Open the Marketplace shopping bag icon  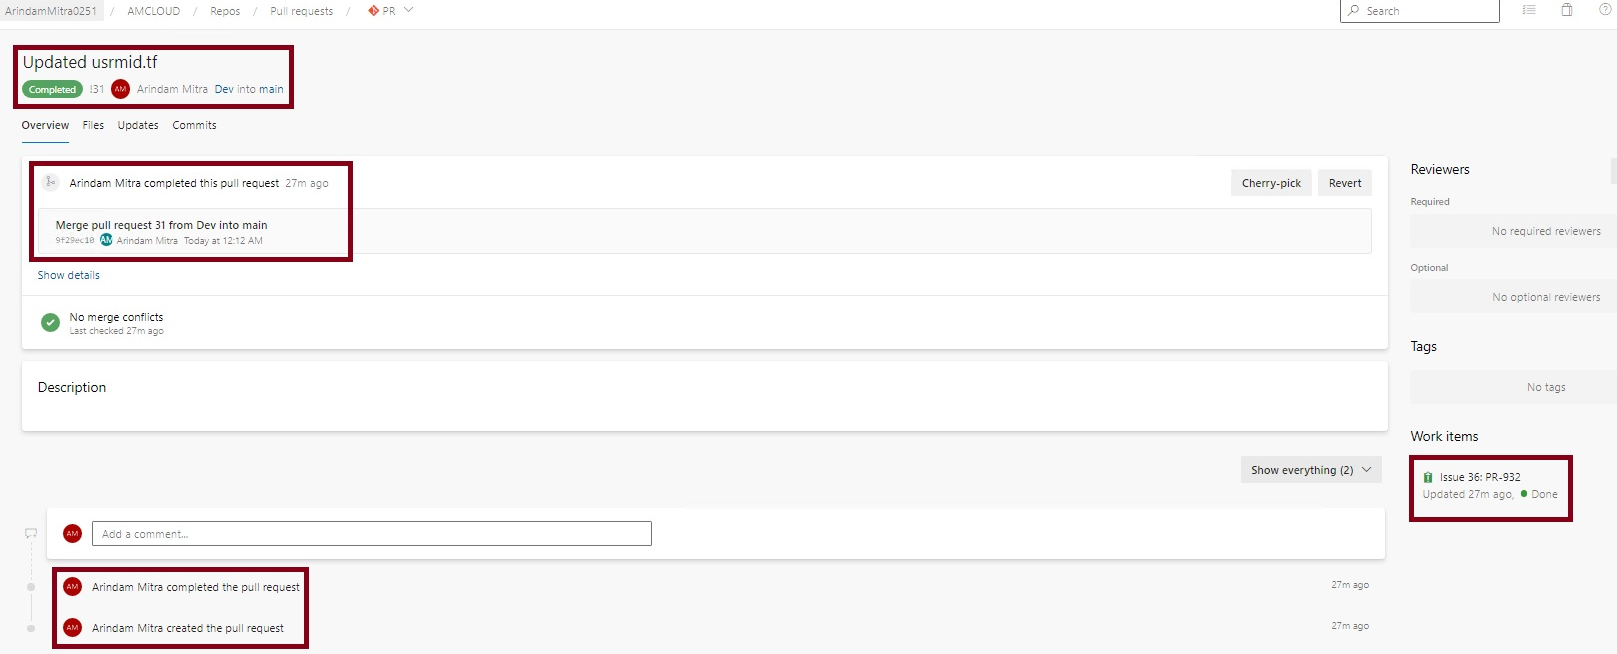click(x=1567, y=10)
